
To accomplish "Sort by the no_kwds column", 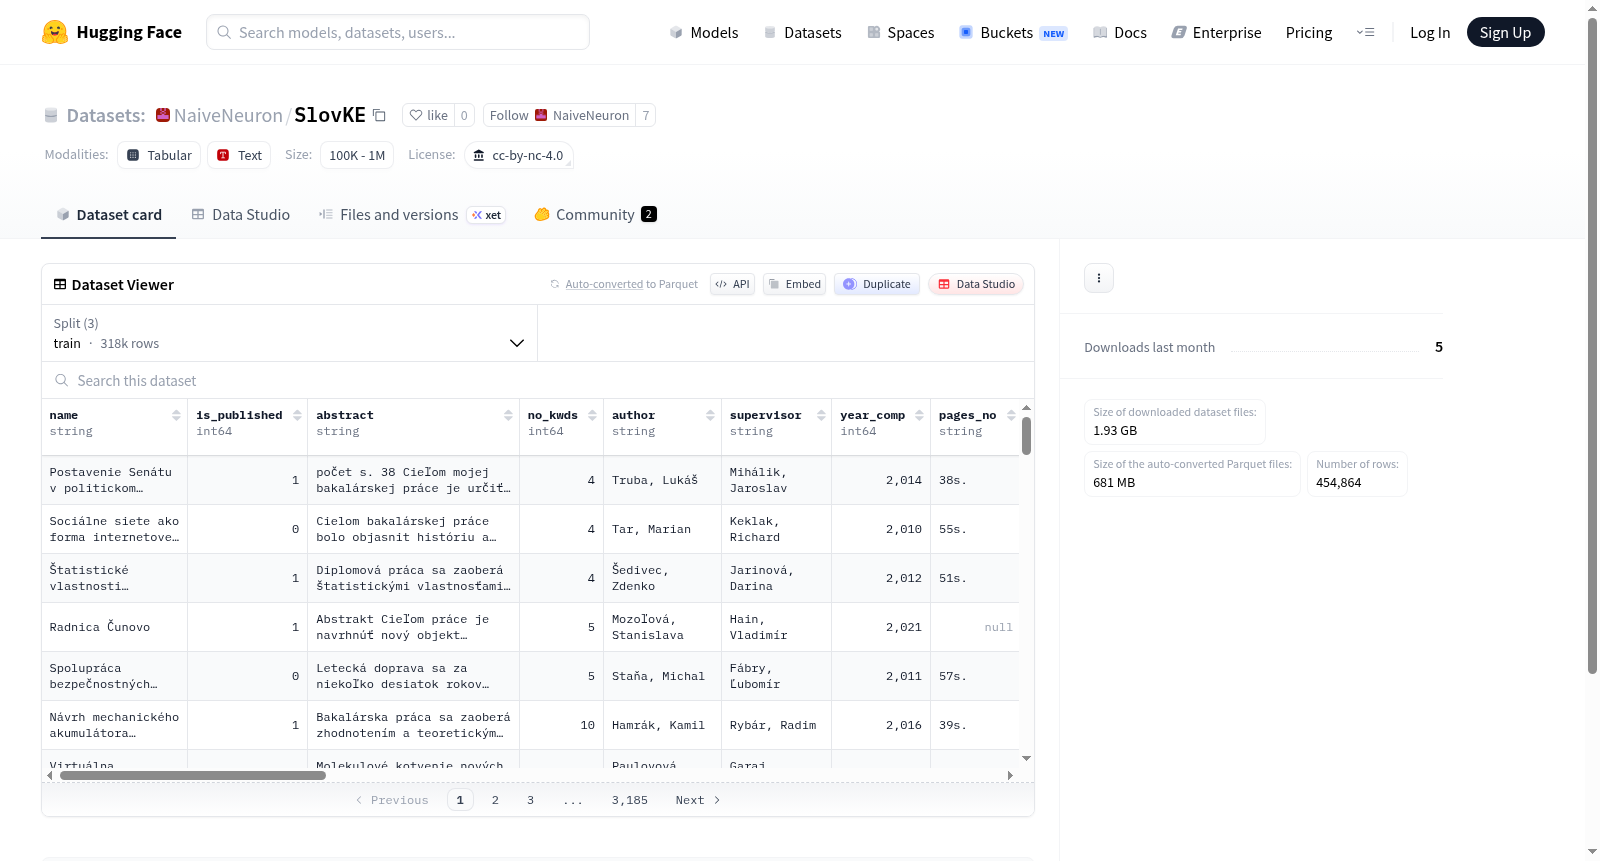I will tap(592, 415).
